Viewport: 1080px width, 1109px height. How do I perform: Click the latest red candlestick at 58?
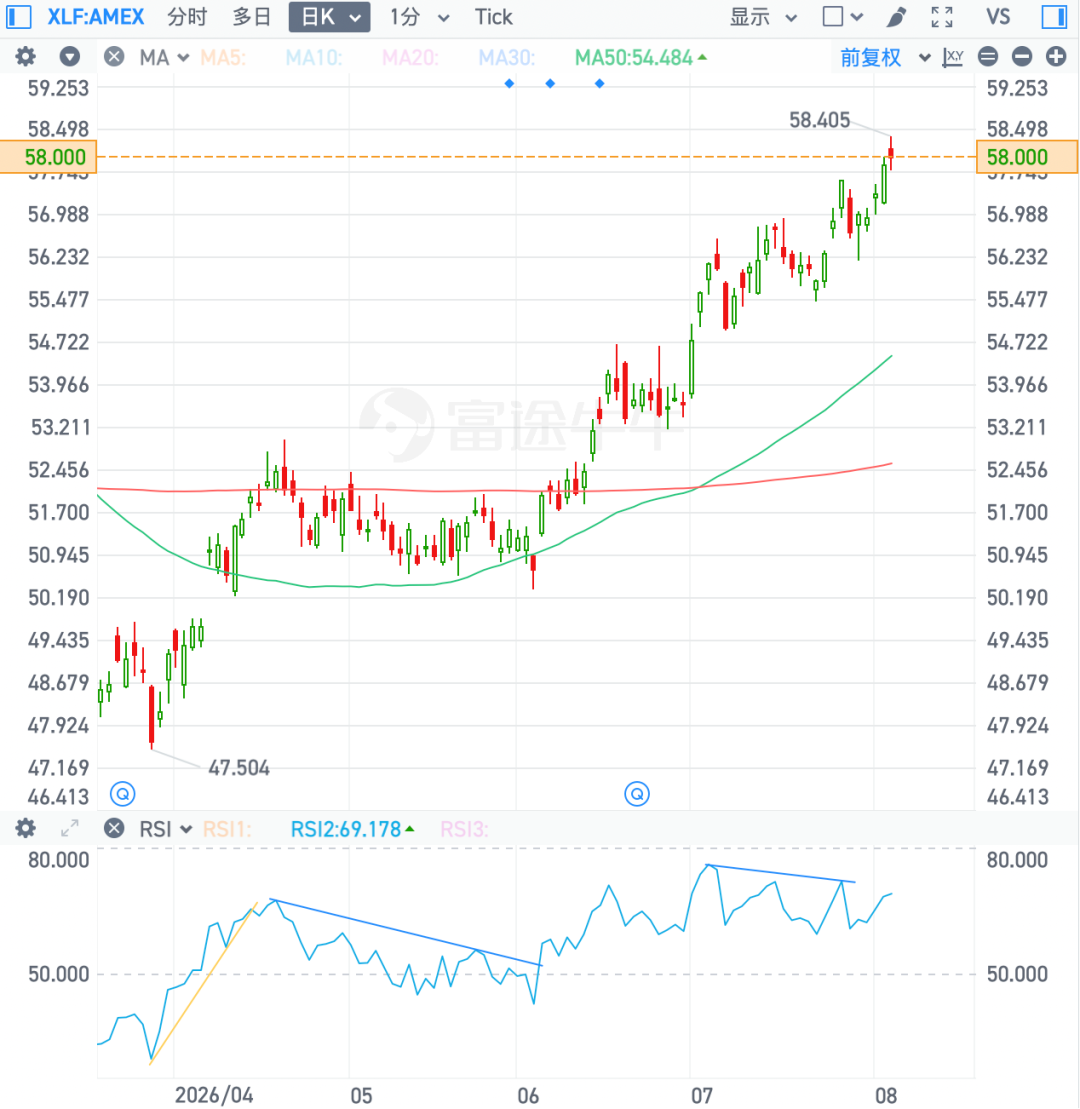pyautogui.click(x=890, y=153)
